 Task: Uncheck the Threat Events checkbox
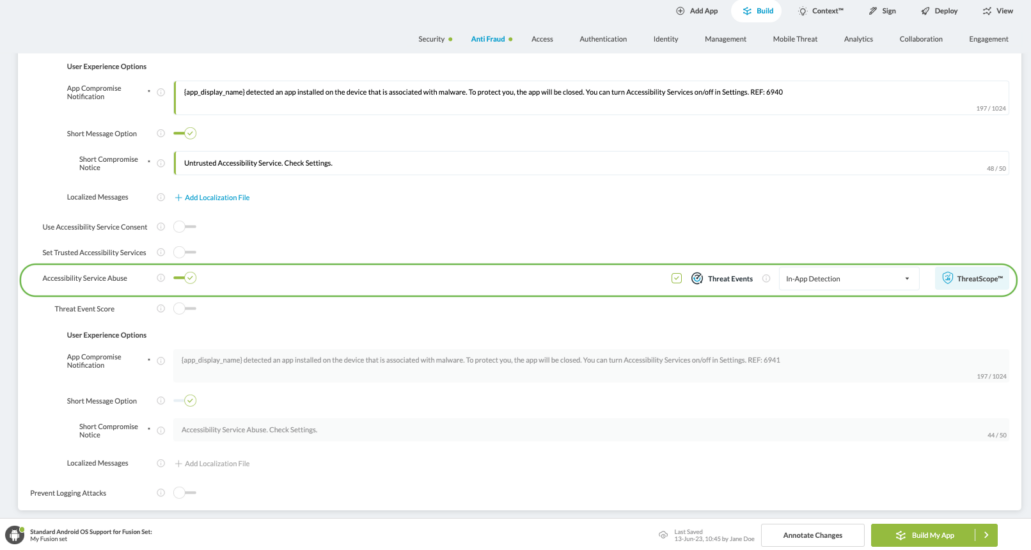click(x=677, y=279)
